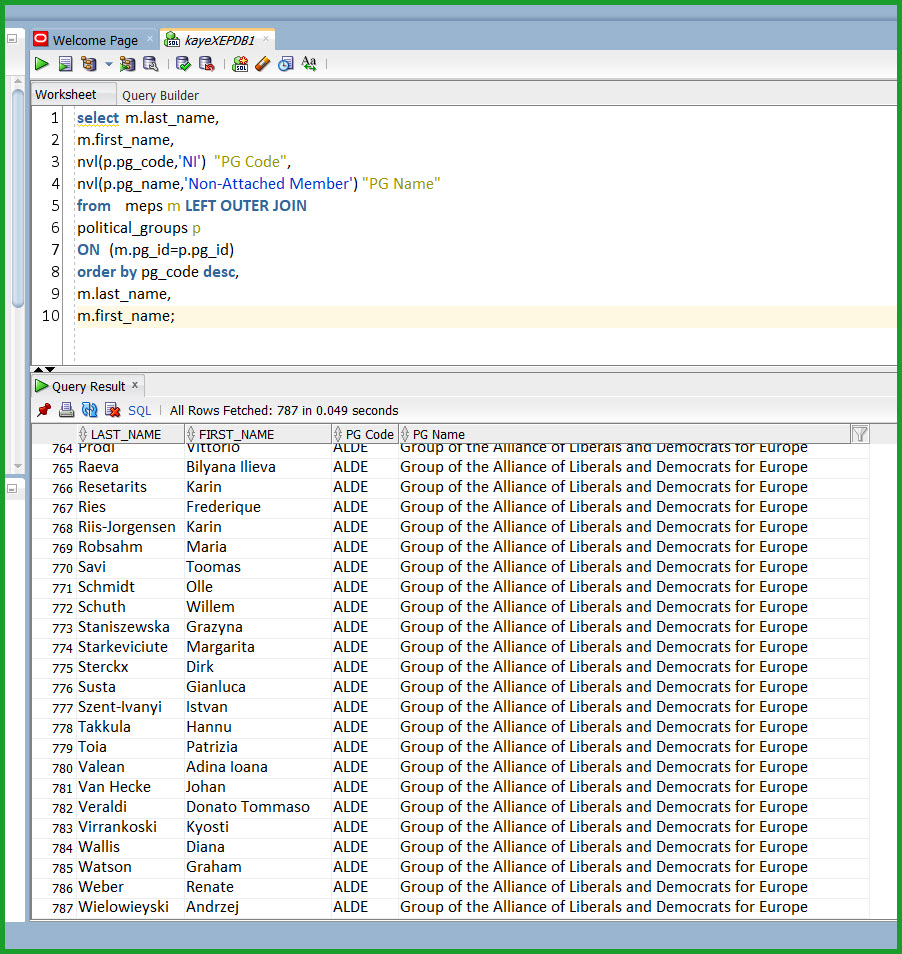Pin the query result with pushpin icon
Viewport: 902px width, 954px height.
(x=44, y=410)
